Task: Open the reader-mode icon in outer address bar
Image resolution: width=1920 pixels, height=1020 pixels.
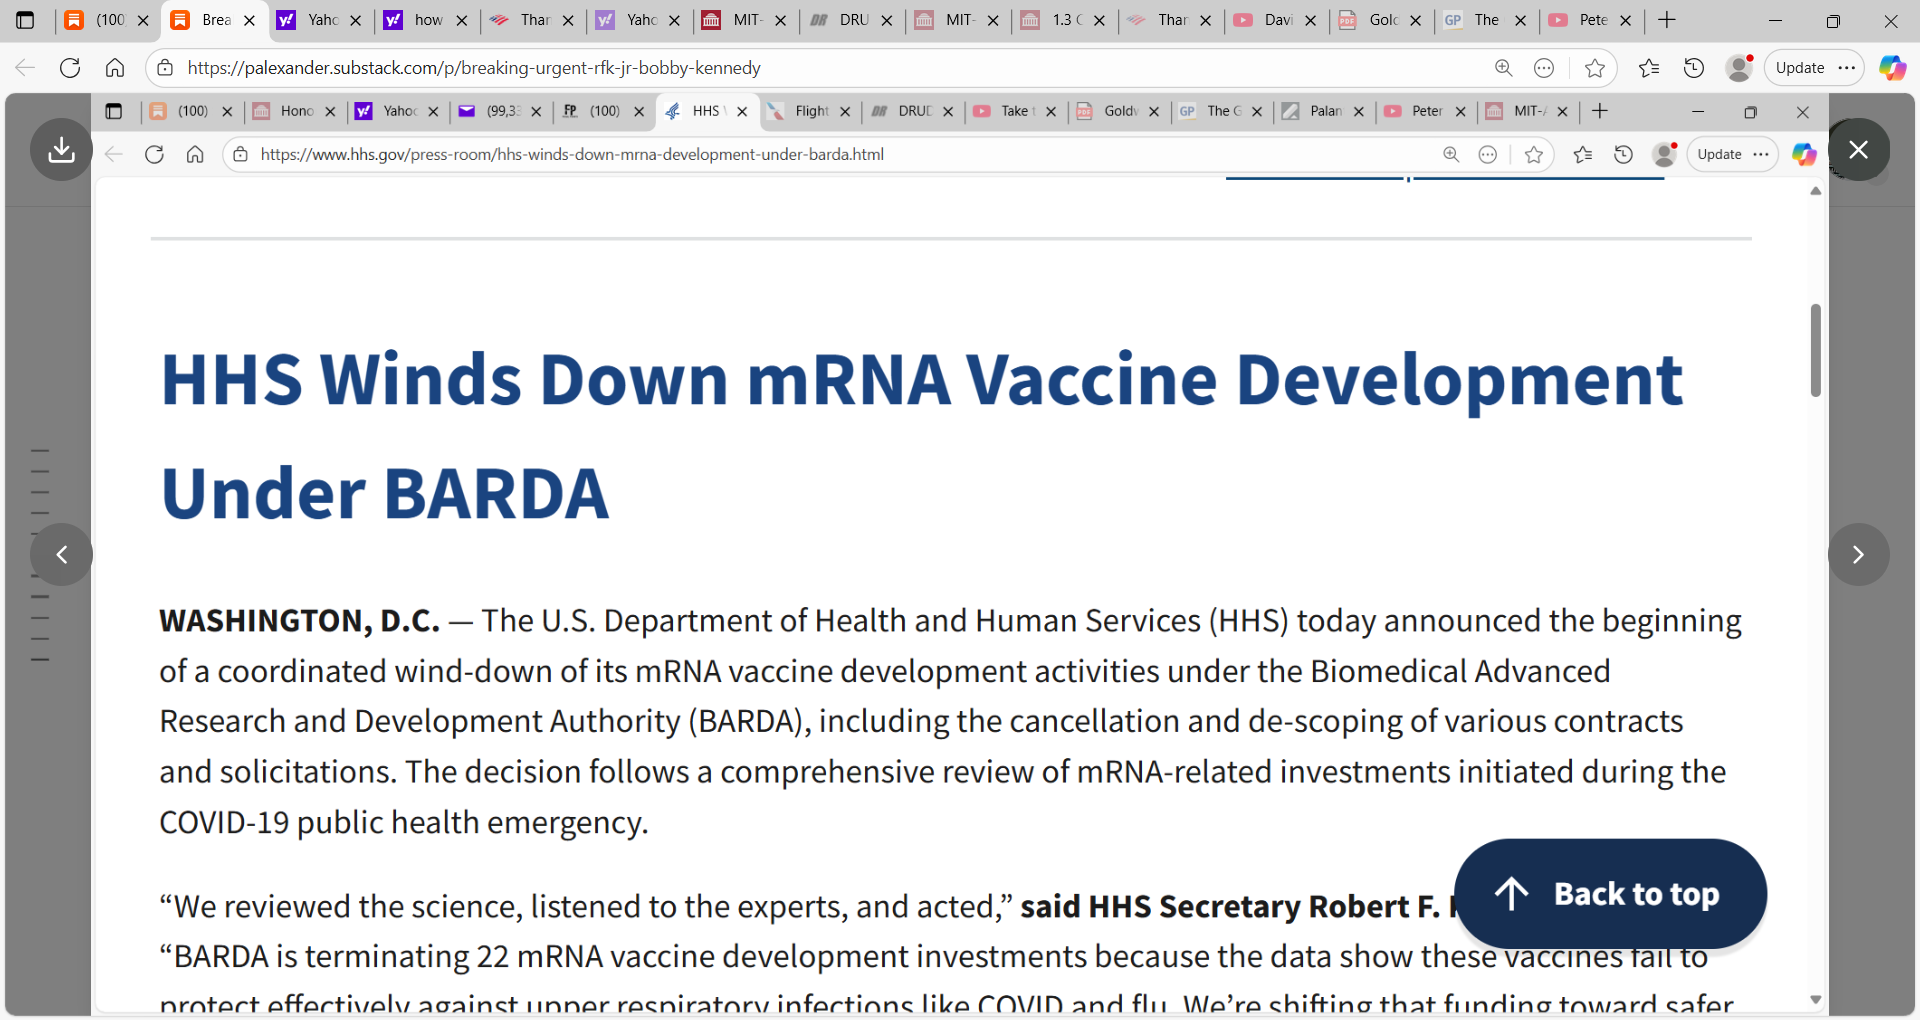Action: click(1544, 68)
